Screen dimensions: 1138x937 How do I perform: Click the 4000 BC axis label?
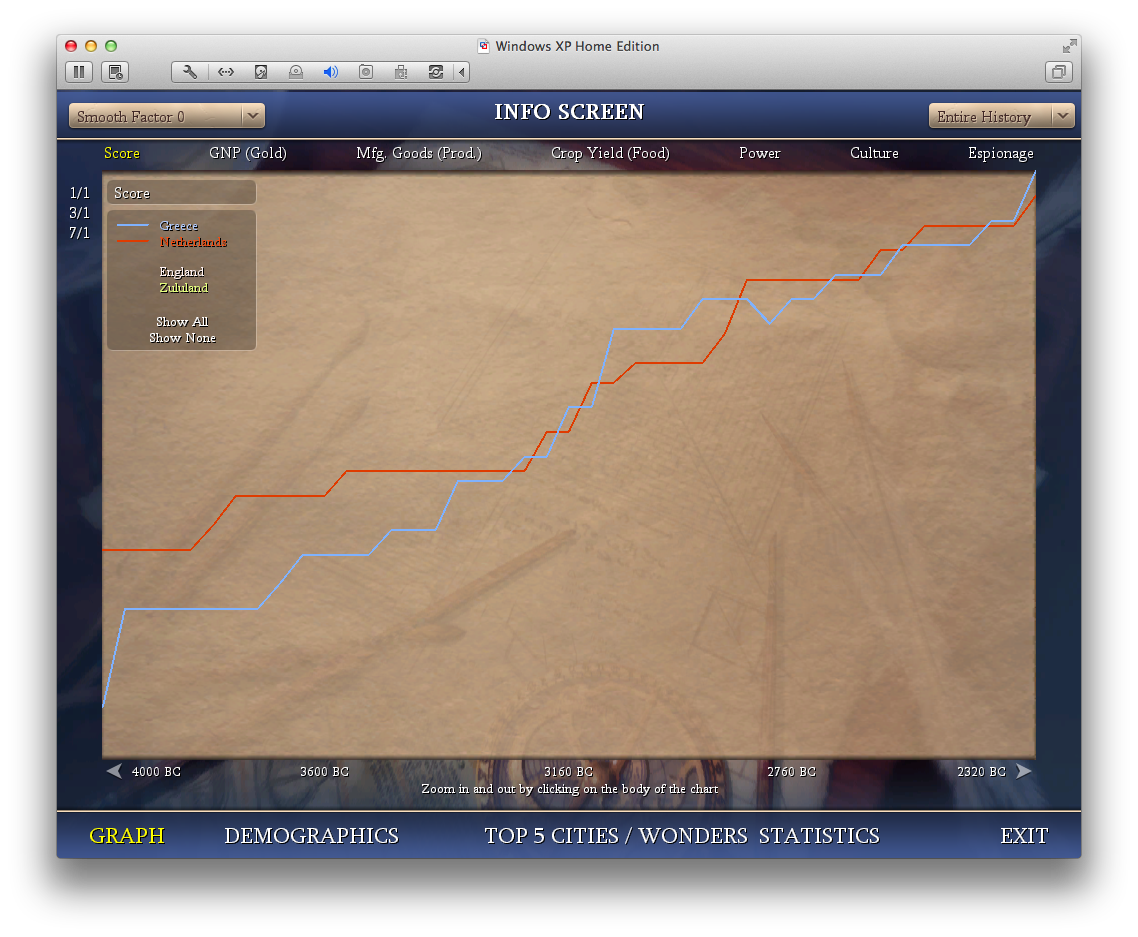coord(156,772)
